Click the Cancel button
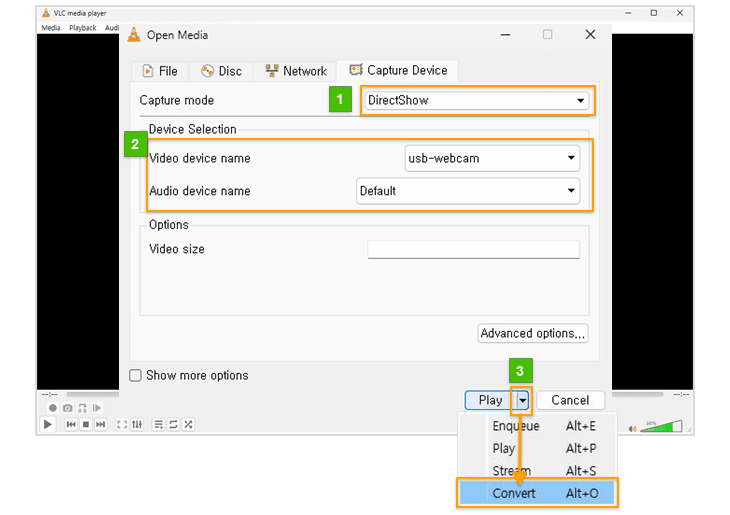The image size is (730, 515). [570, 400]
